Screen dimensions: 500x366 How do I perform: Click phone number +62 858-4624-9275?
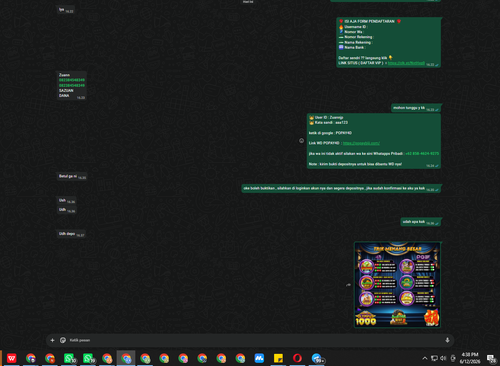pyautogui.click(x=422, y=154)
